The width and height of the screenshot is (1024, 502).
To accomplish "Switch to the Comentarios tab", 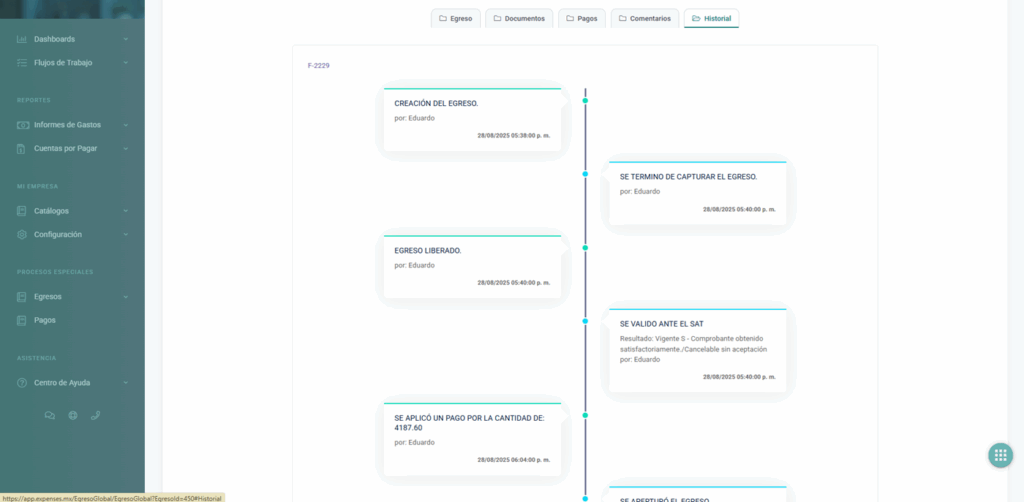I will click(x=643, y=18).
